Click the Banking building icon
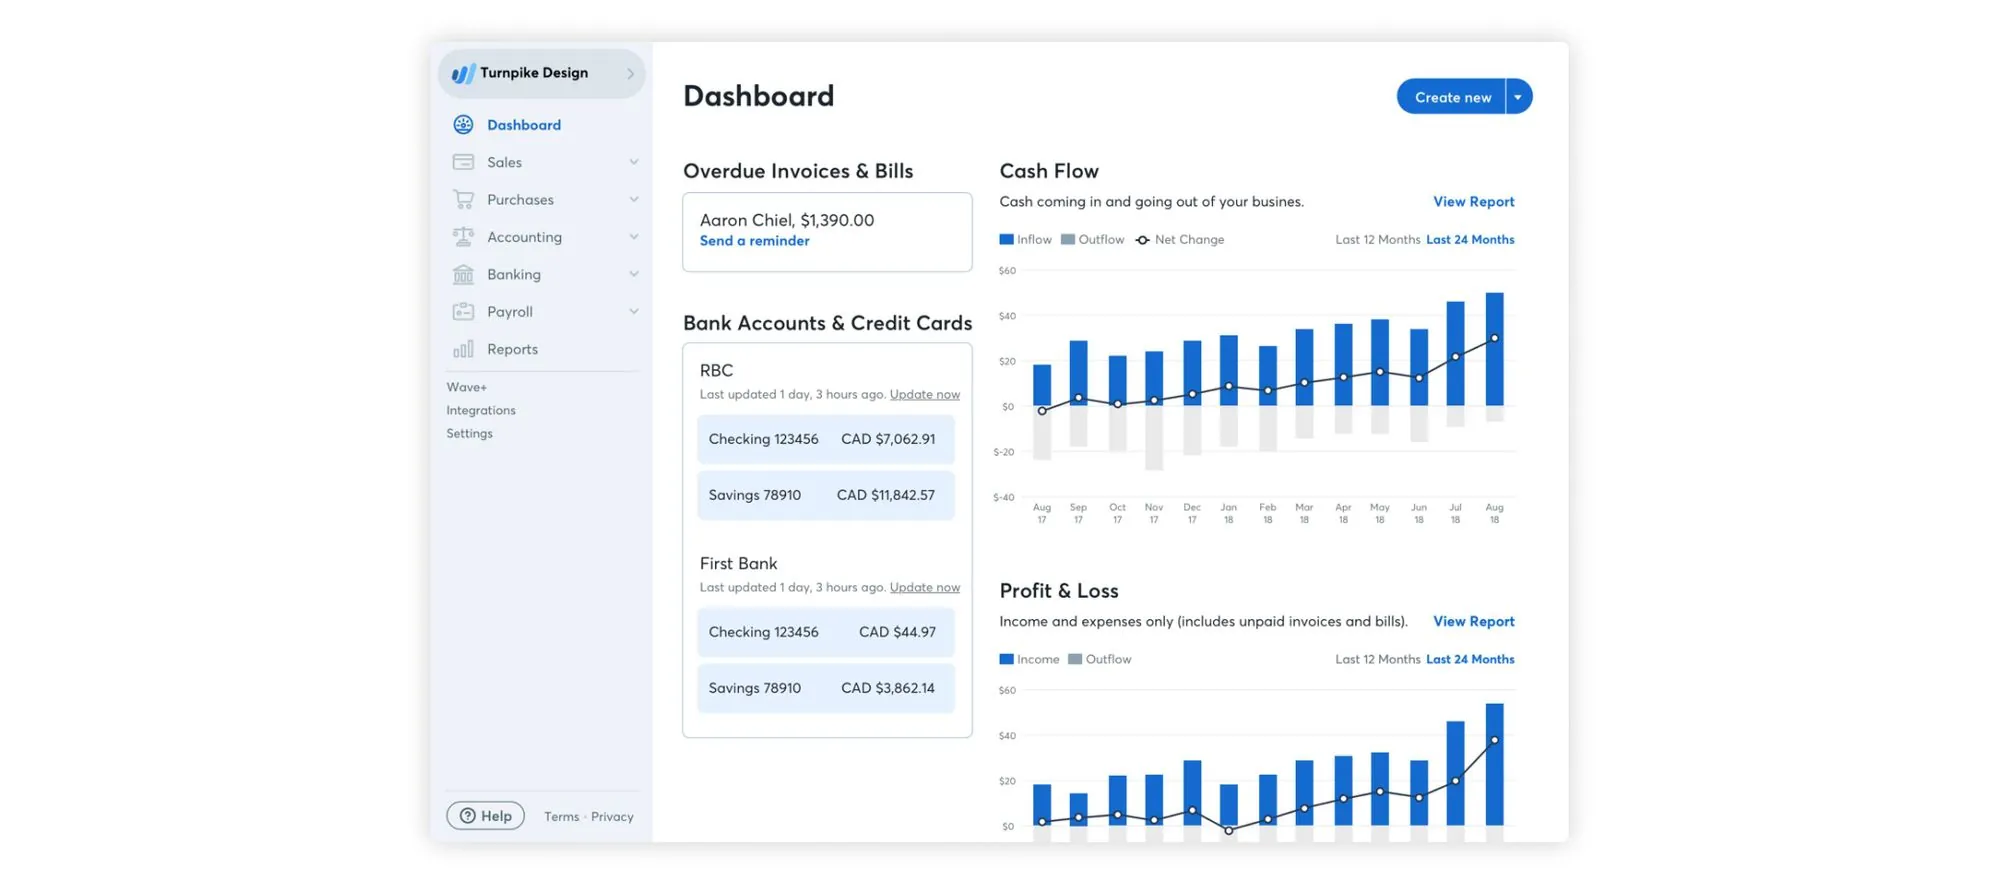 463,274
